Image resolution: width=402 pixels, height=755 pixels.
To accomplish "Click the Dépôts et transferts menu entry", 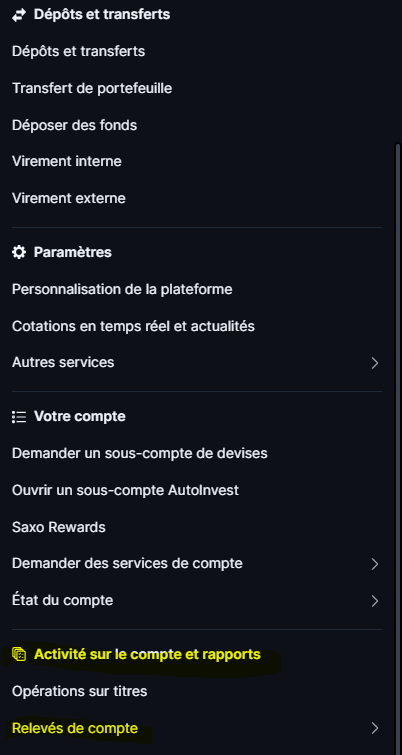I will click(x=78, y=51).
